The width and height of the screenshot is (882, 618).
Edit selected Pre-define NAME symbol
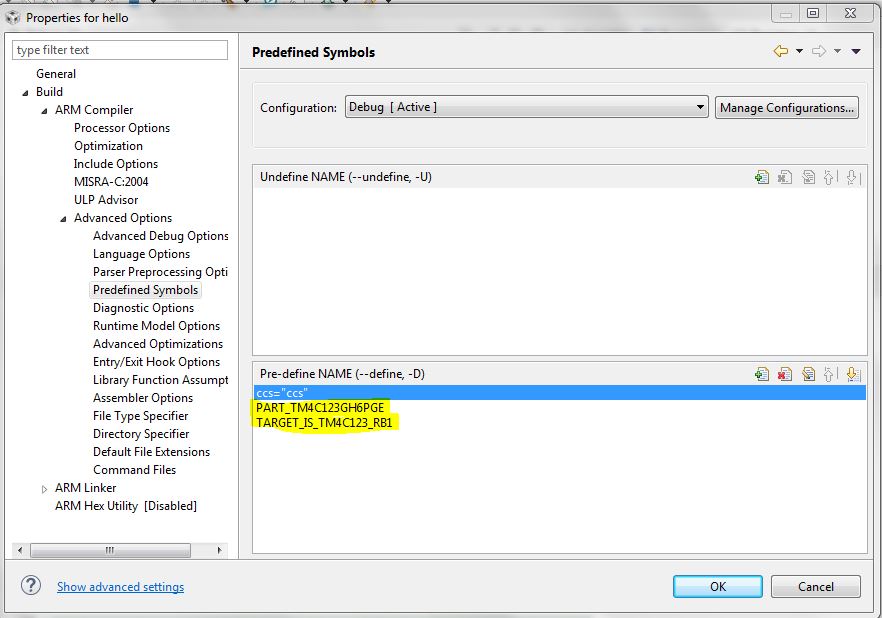click(x=808, y=374)
